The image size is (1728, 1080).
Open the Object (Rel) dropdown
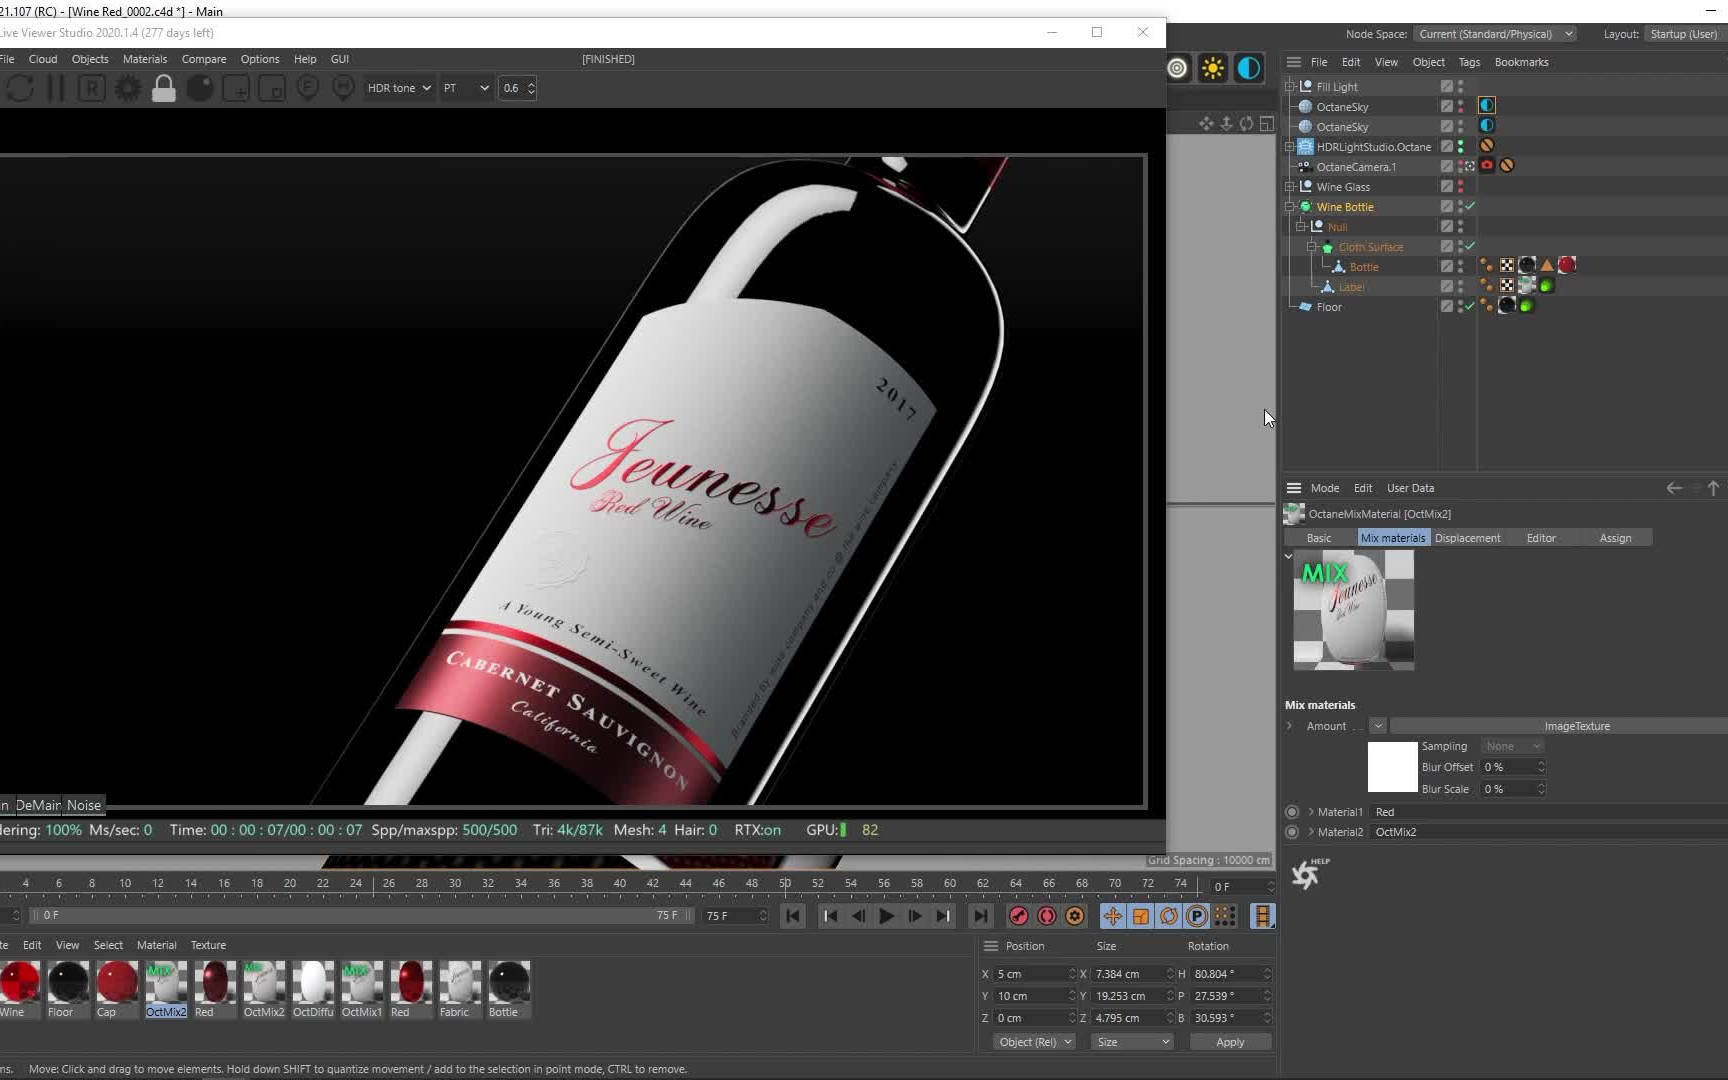coord(1035,1042)
